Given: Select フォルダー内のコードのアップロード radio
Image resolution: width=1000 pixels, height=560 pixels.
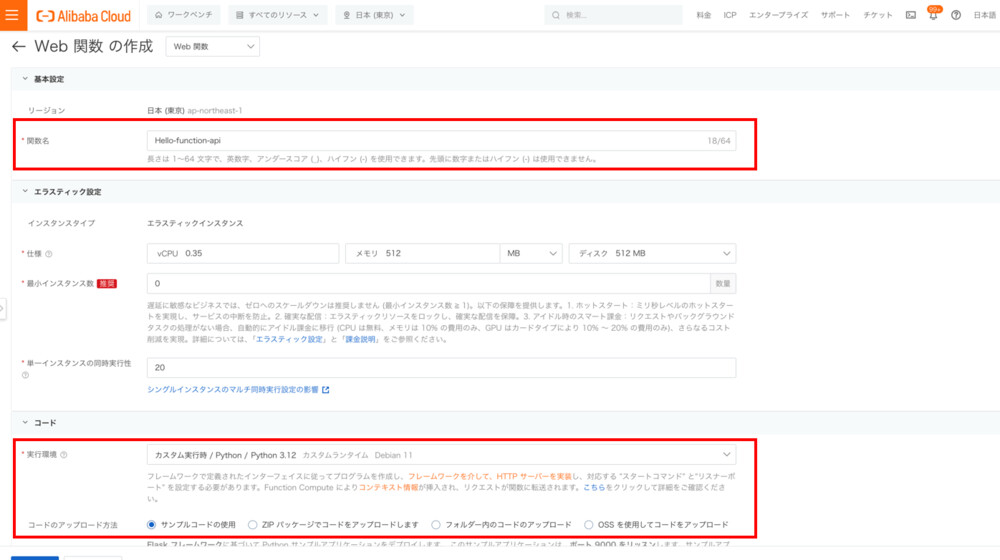Looking at the screenshot, I should (436, 524).
